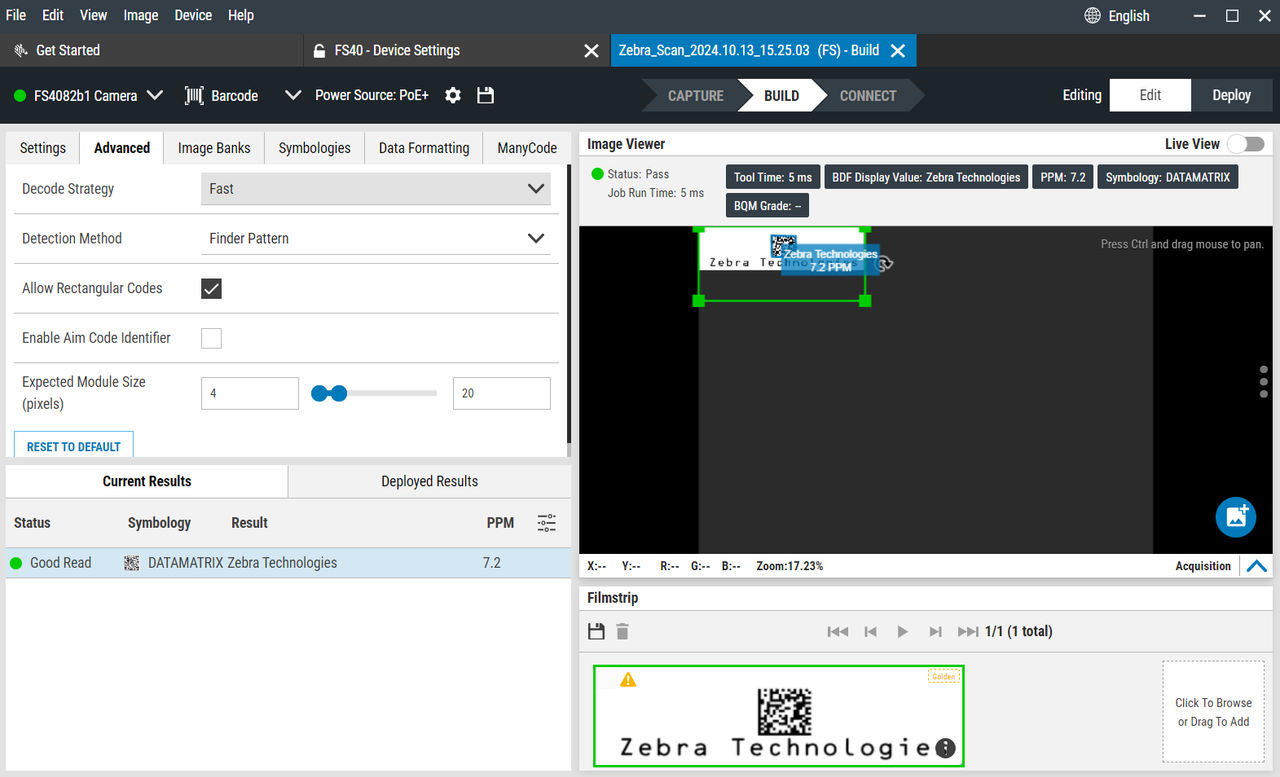Open the Settings tab
Screen dimensions: 1280x777
43,148
